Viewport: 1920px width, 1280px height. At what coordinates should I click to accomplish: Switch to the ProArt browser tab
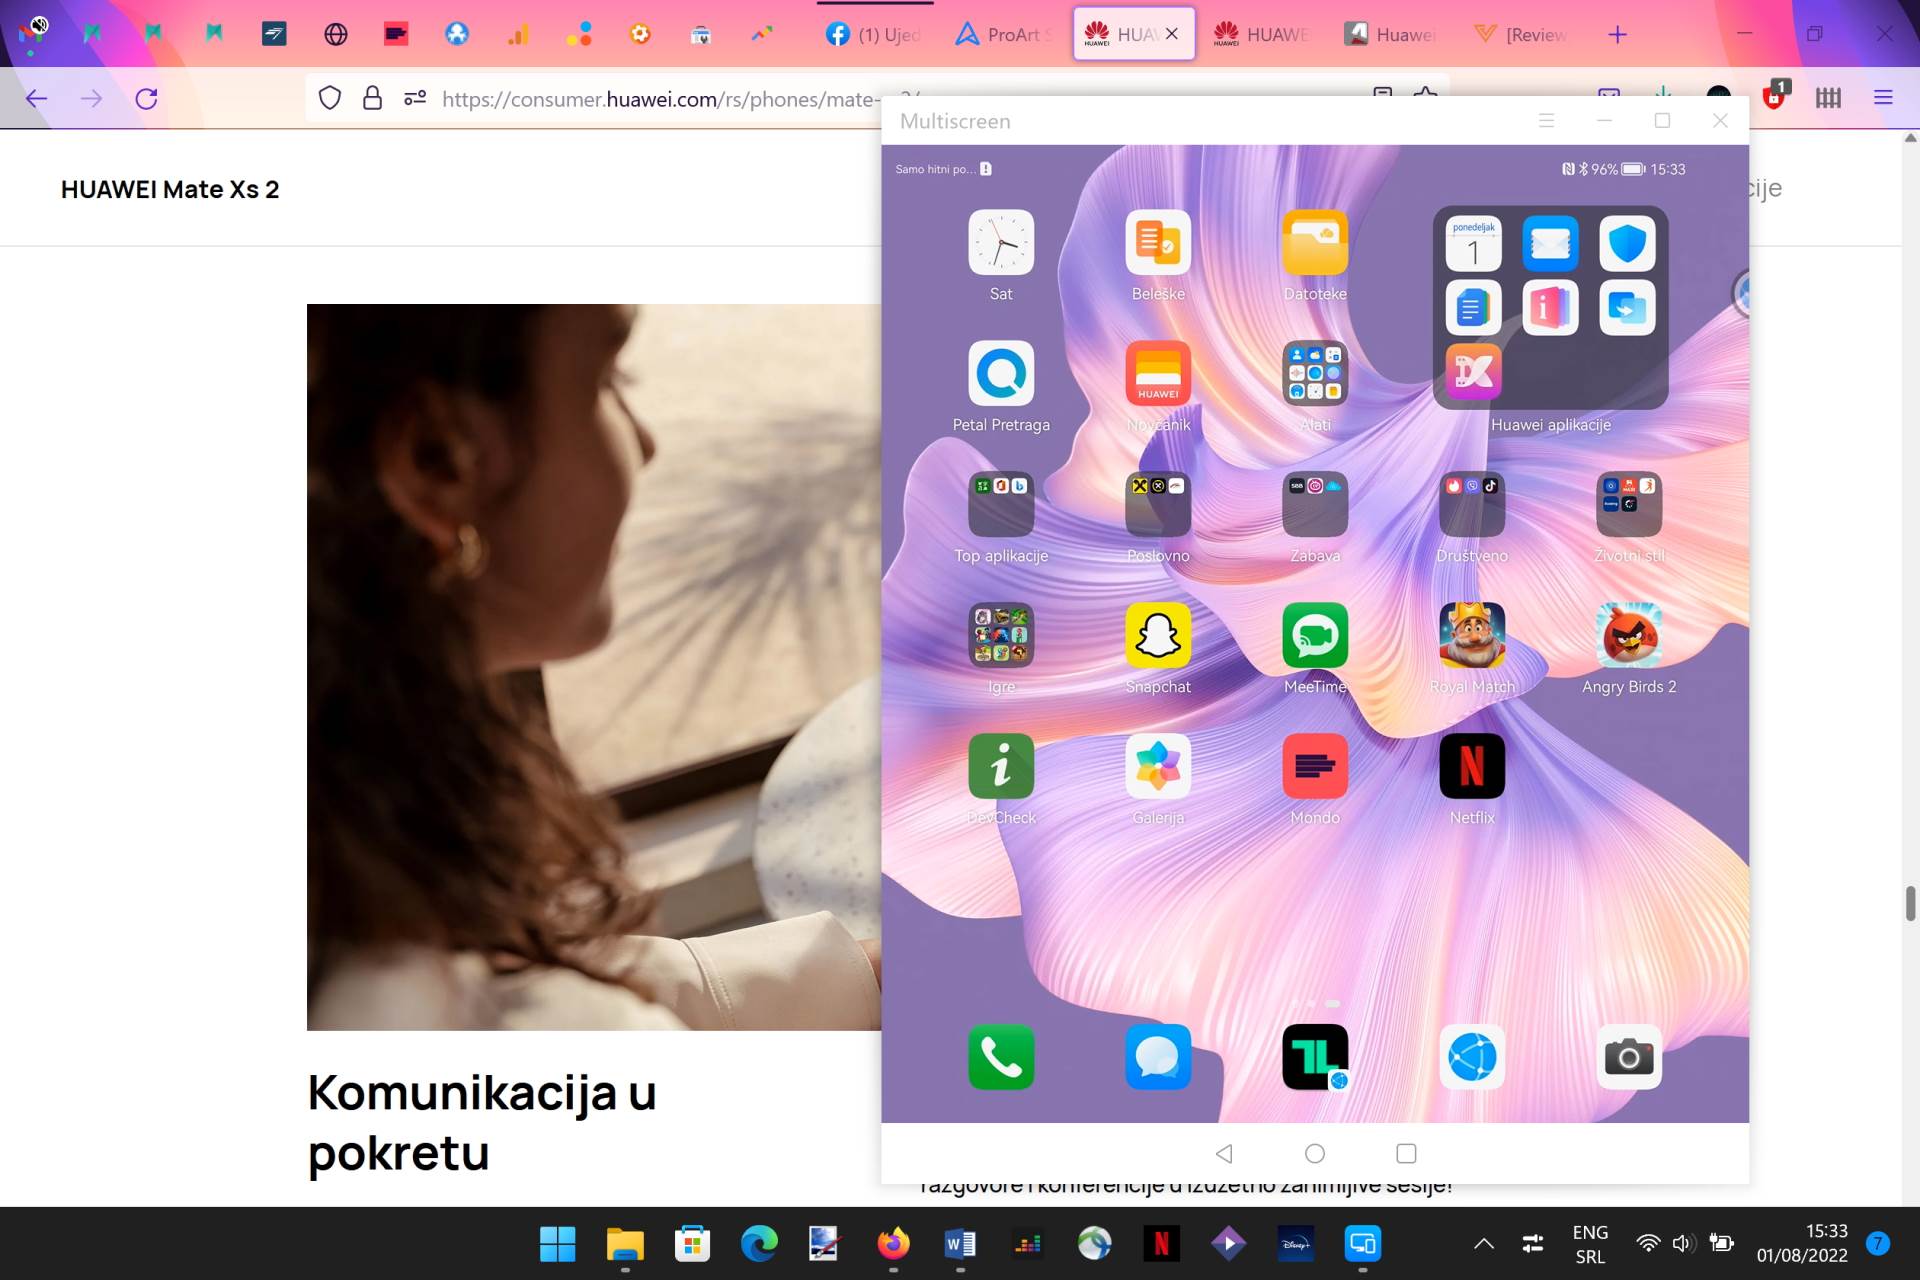click(x=1003, y=33)
